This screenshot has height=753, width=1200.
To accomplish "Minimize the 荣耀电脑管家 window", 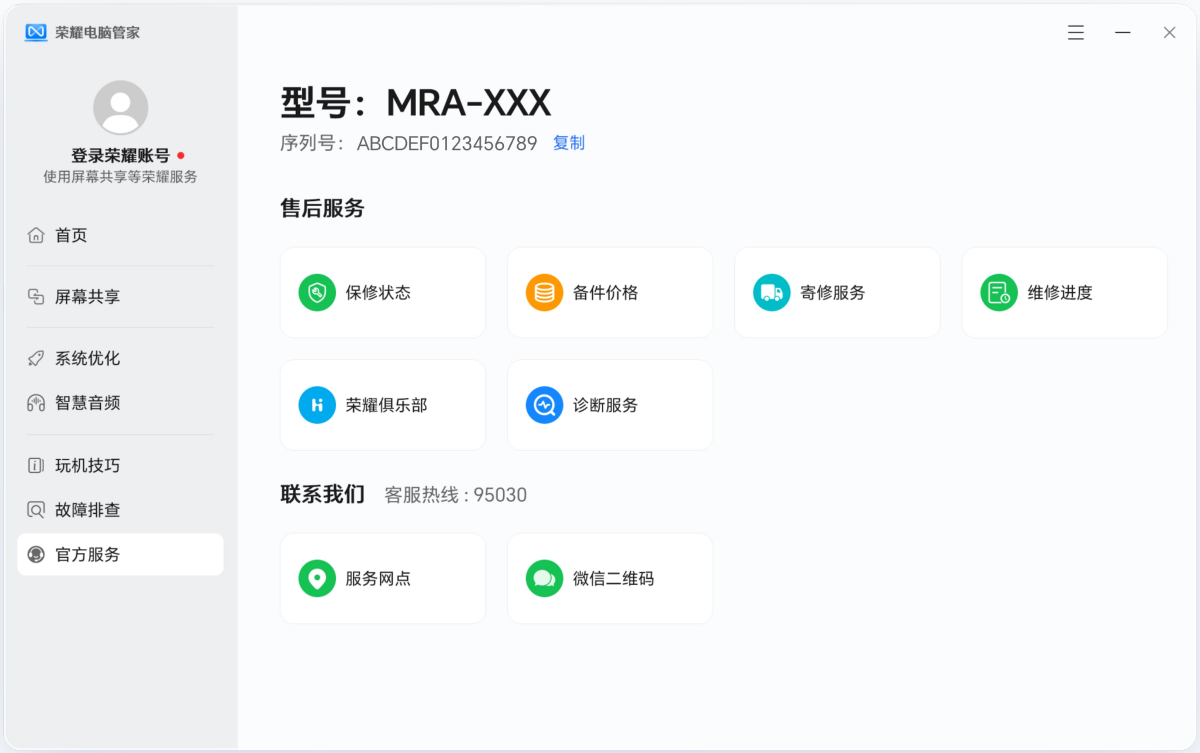I will 1123,33.
